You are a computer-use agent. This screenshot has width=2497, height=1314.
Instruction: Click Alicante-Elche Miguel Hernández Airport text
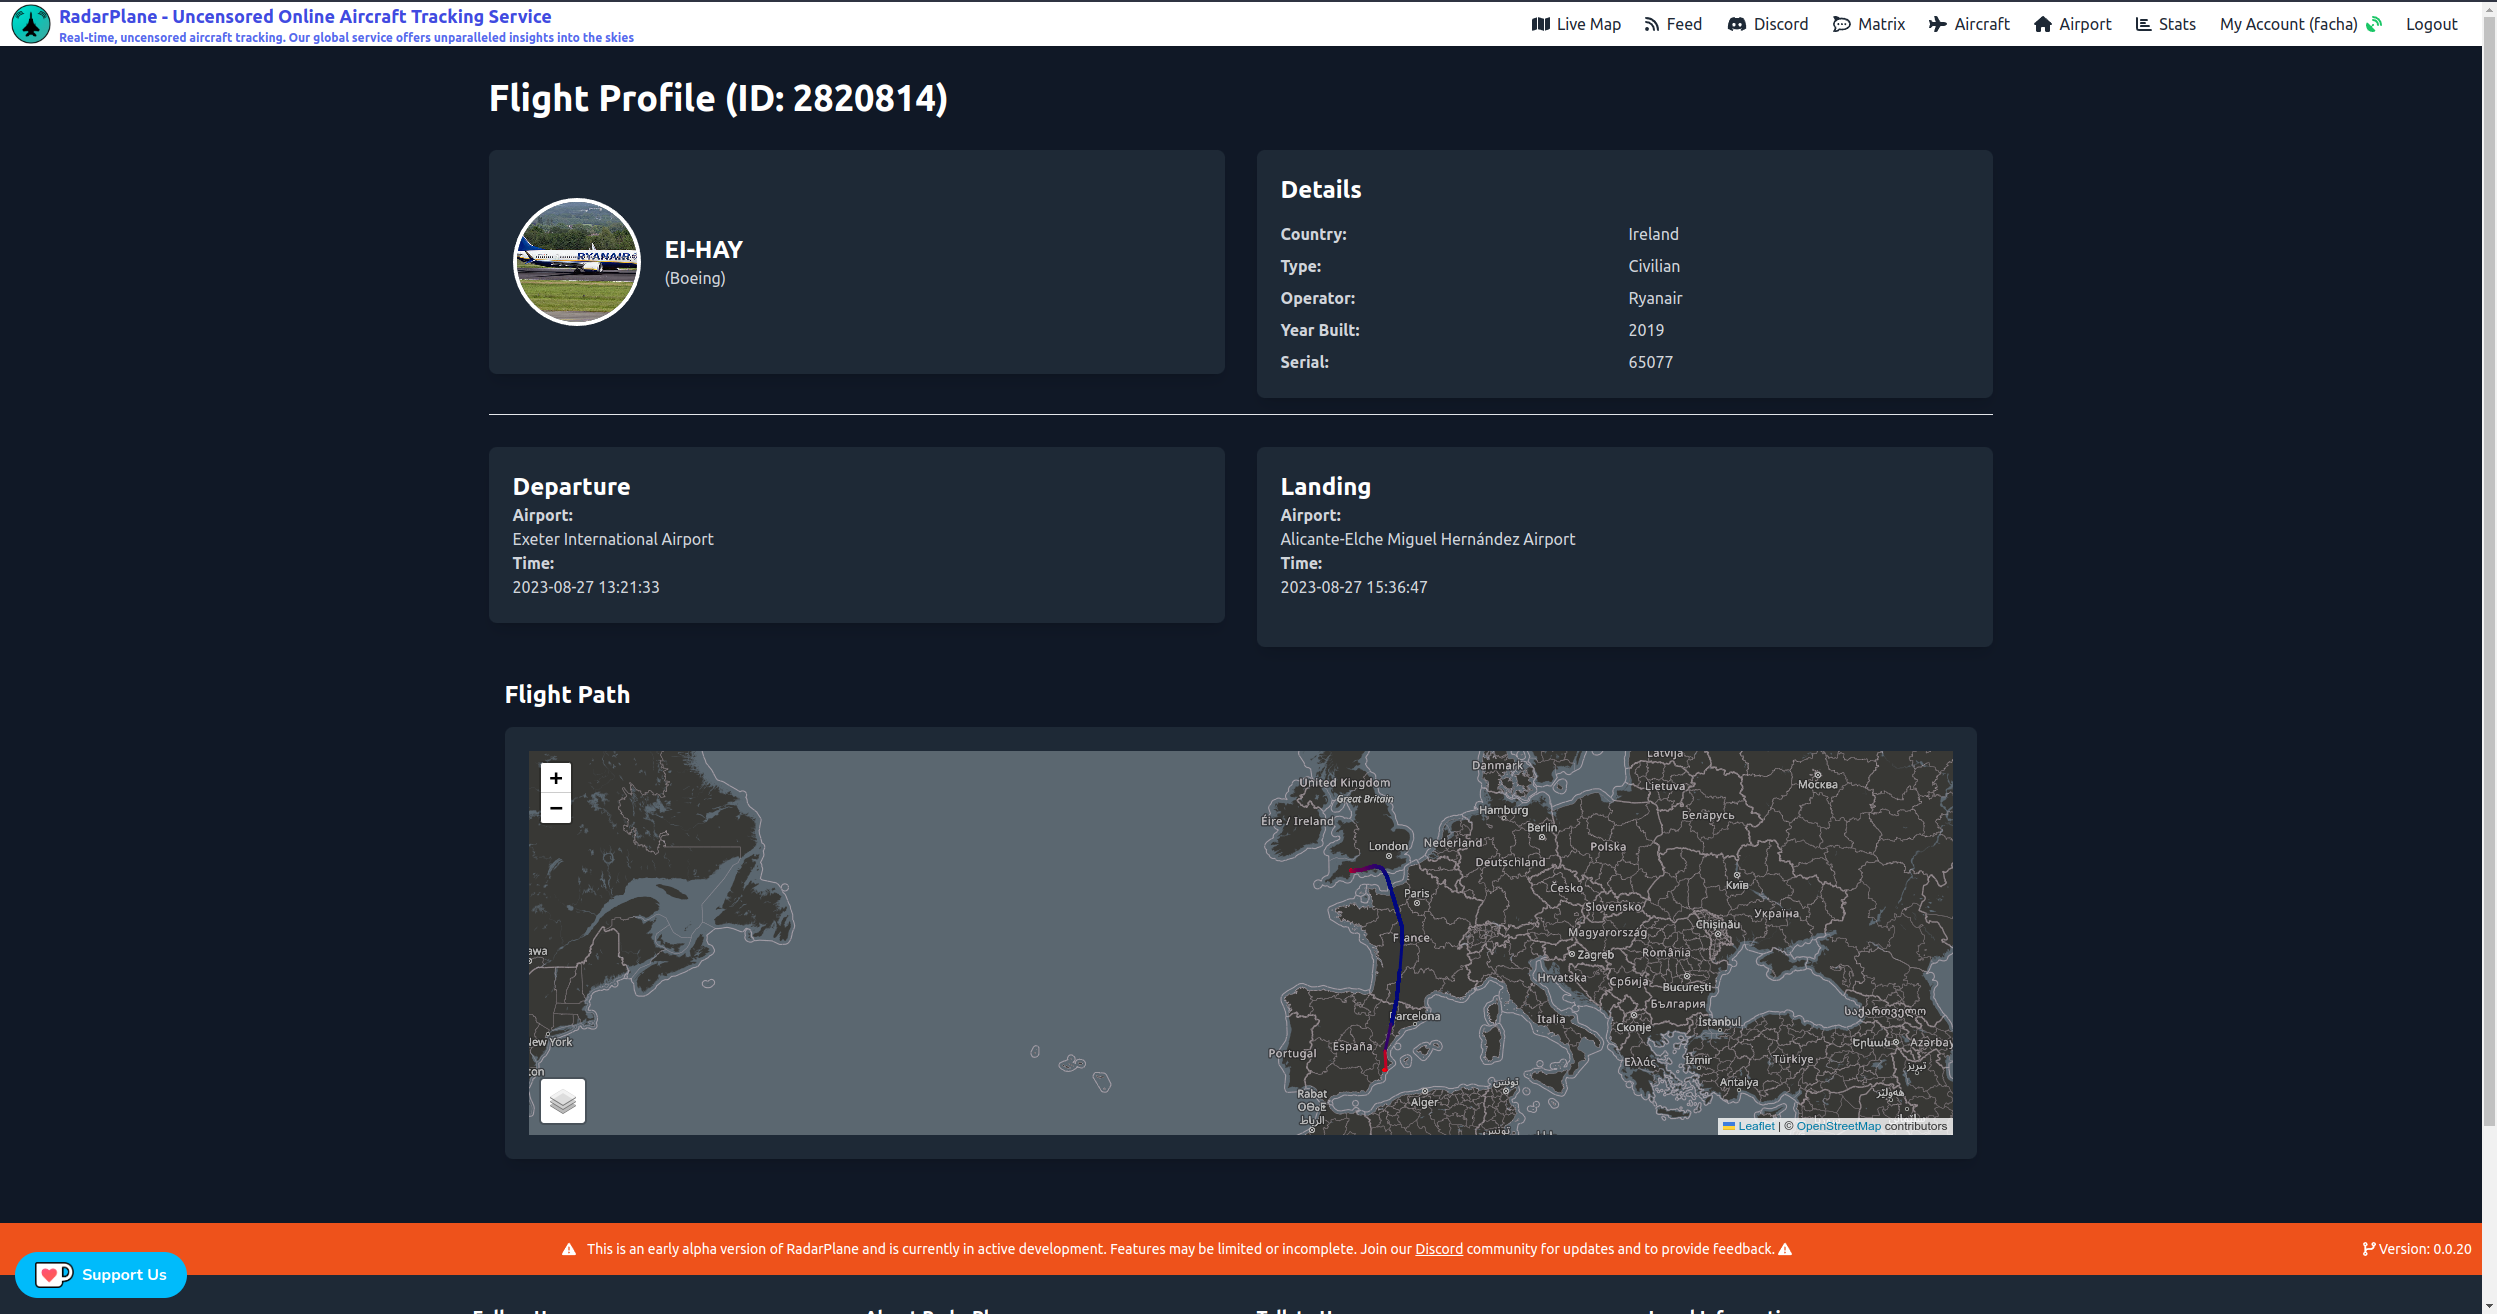(x=1427, y=539)
